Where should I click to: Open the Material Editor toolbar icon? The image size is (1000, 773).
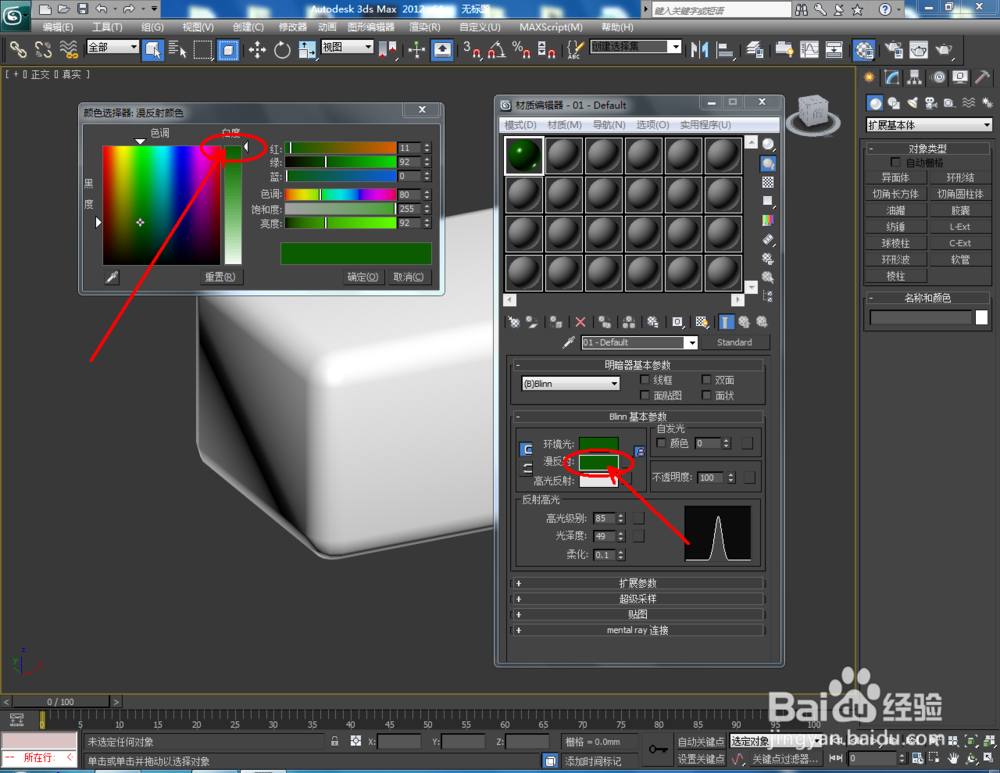coord(864,49)
